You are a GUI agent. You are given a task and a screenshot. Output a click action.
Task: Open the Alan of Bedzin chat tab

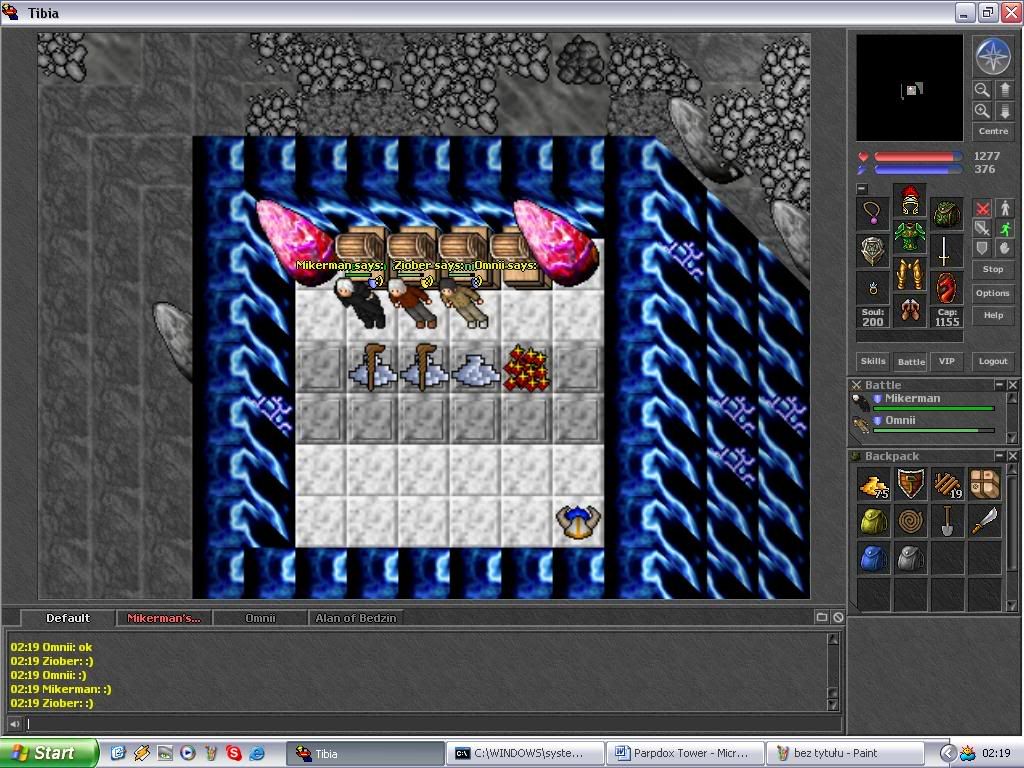[x=356, y=618]
